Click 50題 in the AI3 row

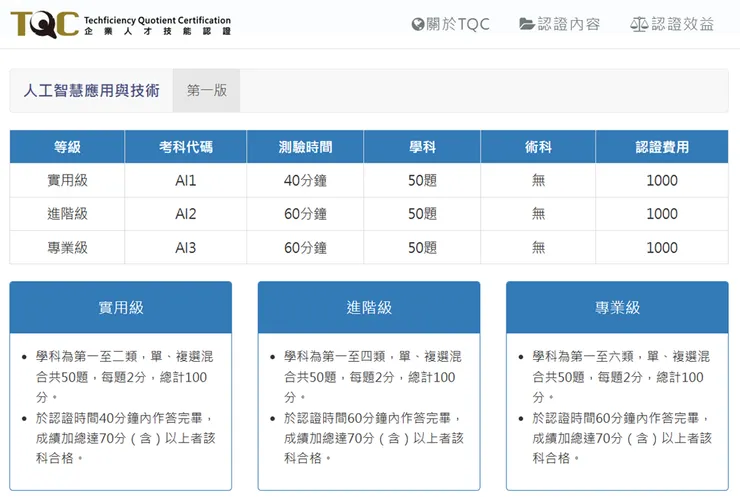[422, 247]
